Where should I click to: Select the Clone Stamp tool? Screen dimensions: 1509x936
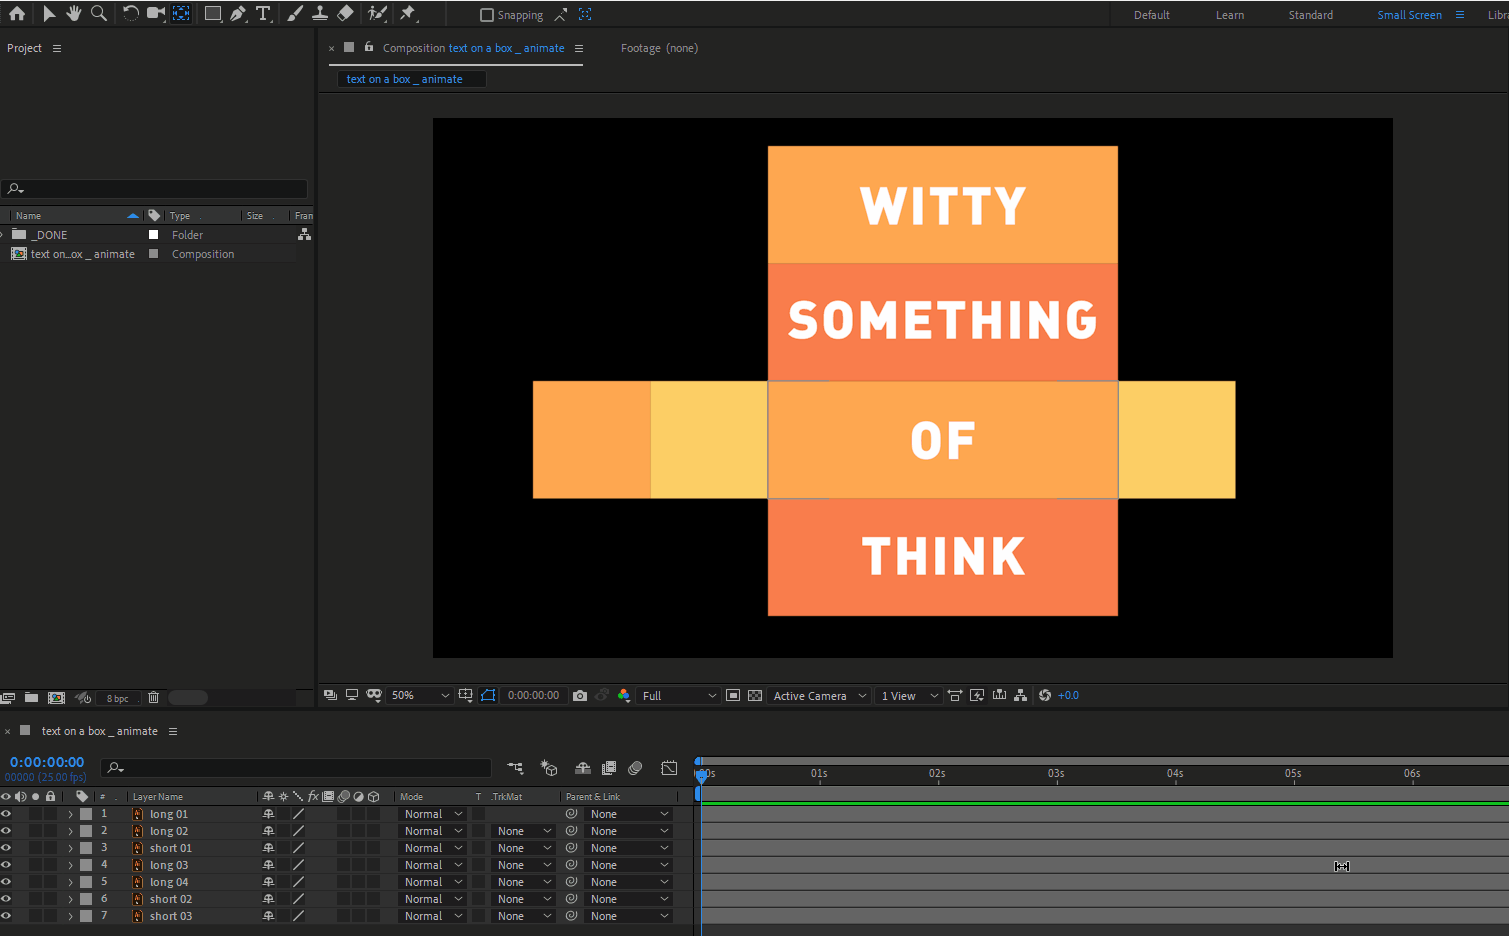point(320,14)
